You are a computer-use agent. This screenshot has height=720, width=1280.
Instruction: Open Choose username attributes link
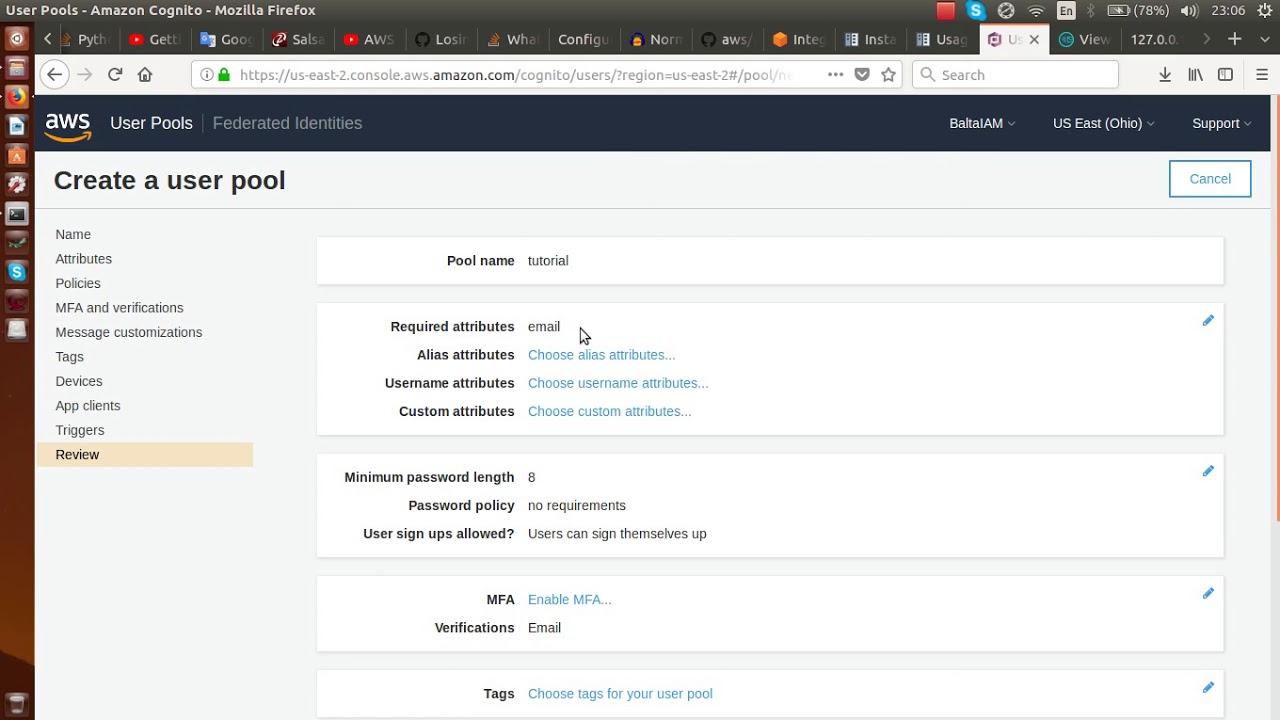click(618, 383)
